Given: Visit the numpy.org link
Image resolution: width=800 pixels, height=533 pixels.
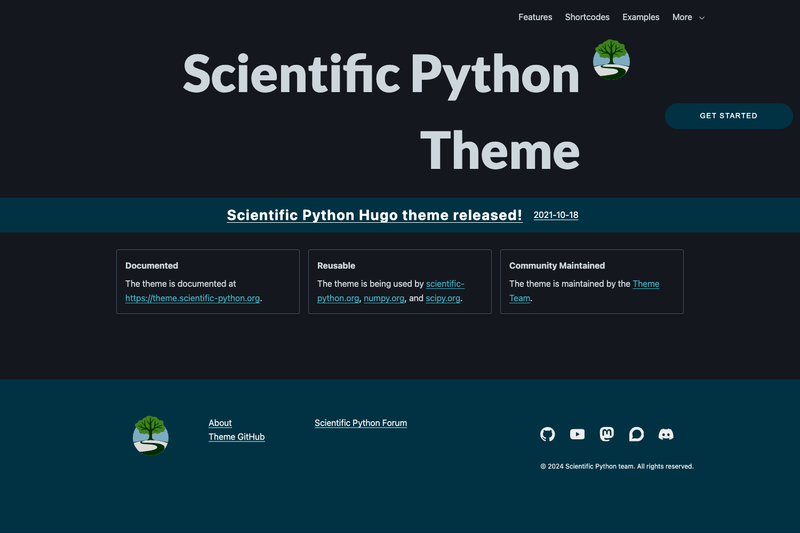Looking at the screenshot, I should [x=384, y=298].
